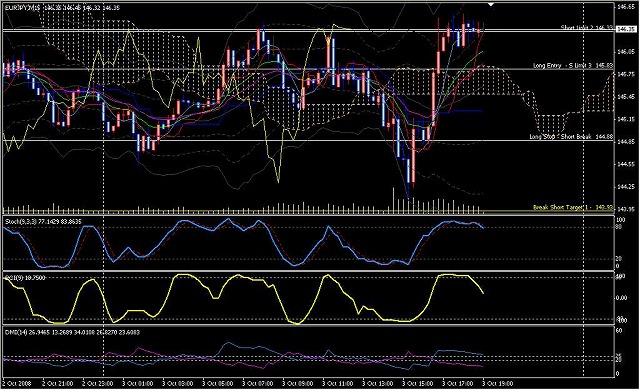Click the 146.65 price scale value
Screen dimensions: 640x390
click(626, 7)
